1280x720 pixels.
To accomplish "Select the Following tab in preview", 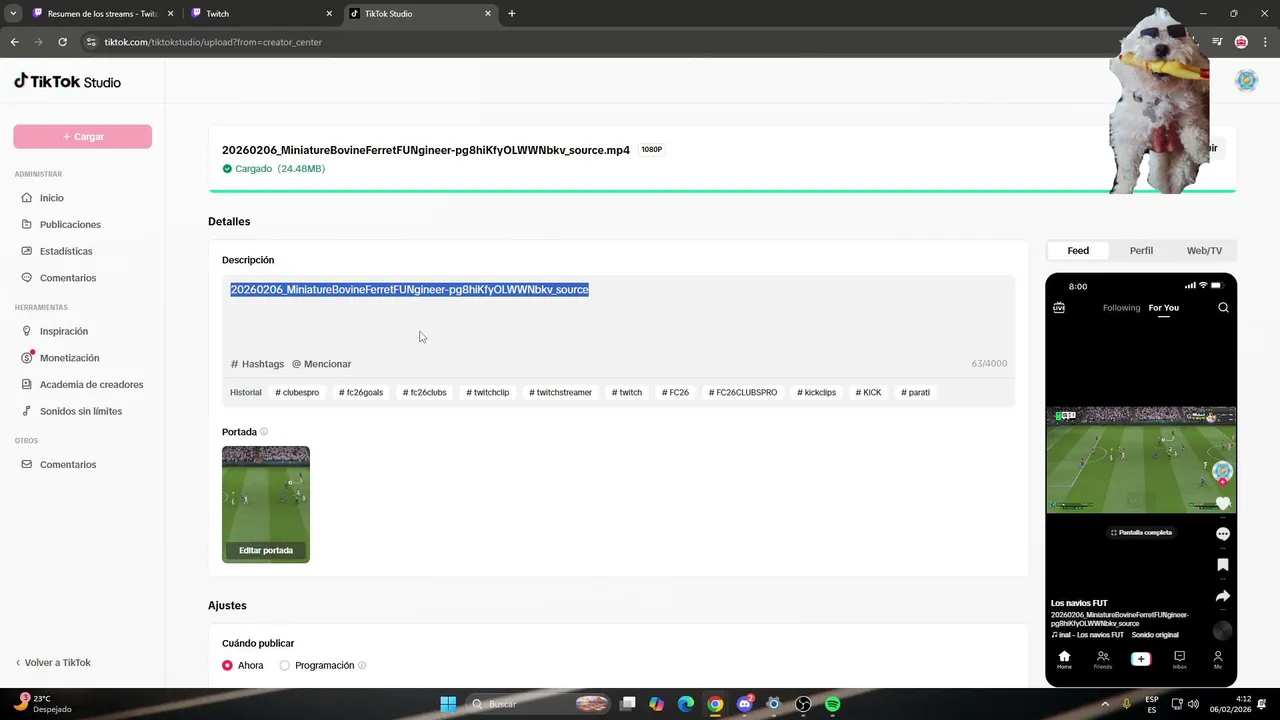I will [1121, 308].
